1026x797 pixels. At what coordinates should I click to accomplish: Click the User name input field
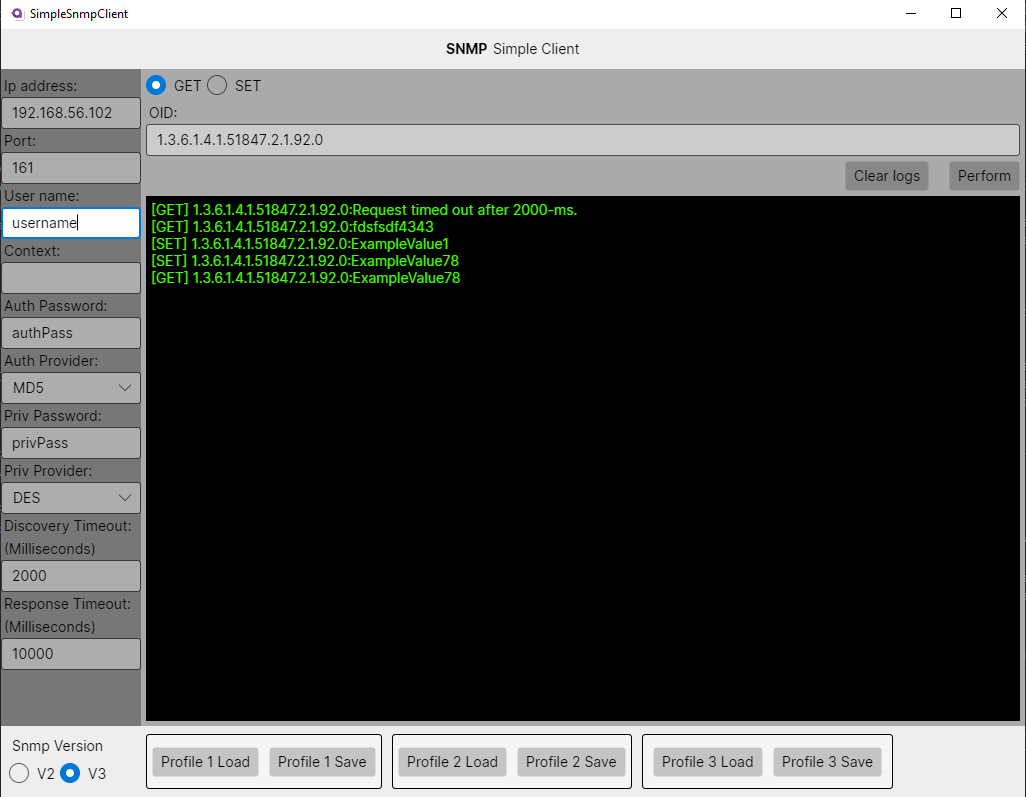click(71, 223)
